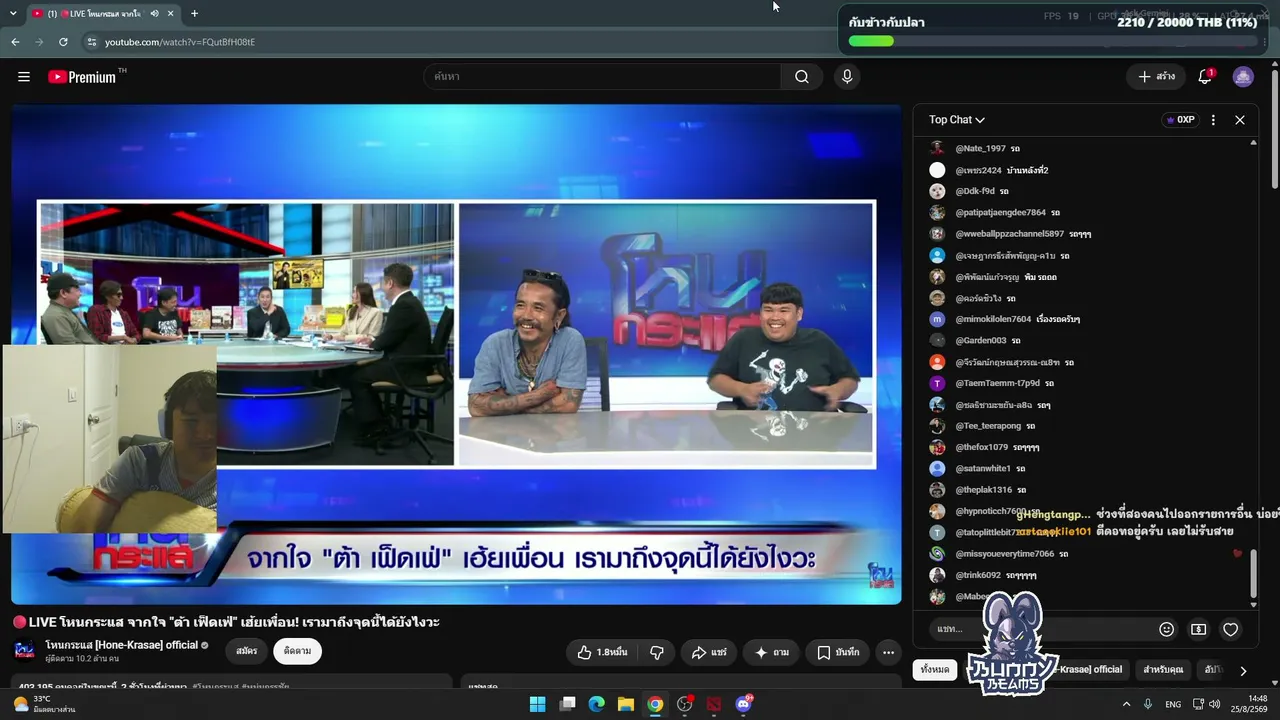Select the ทั้งหมด filter chip
Screen dimensions: 1280x720
[x=935, y=670]
